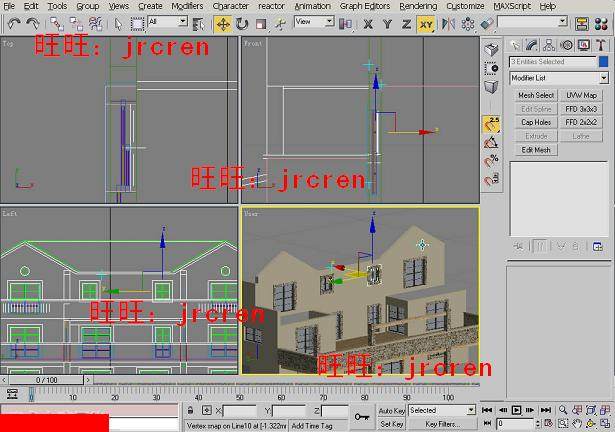
Task: Click the Align tool icon
Action: (x=487, y=24)
